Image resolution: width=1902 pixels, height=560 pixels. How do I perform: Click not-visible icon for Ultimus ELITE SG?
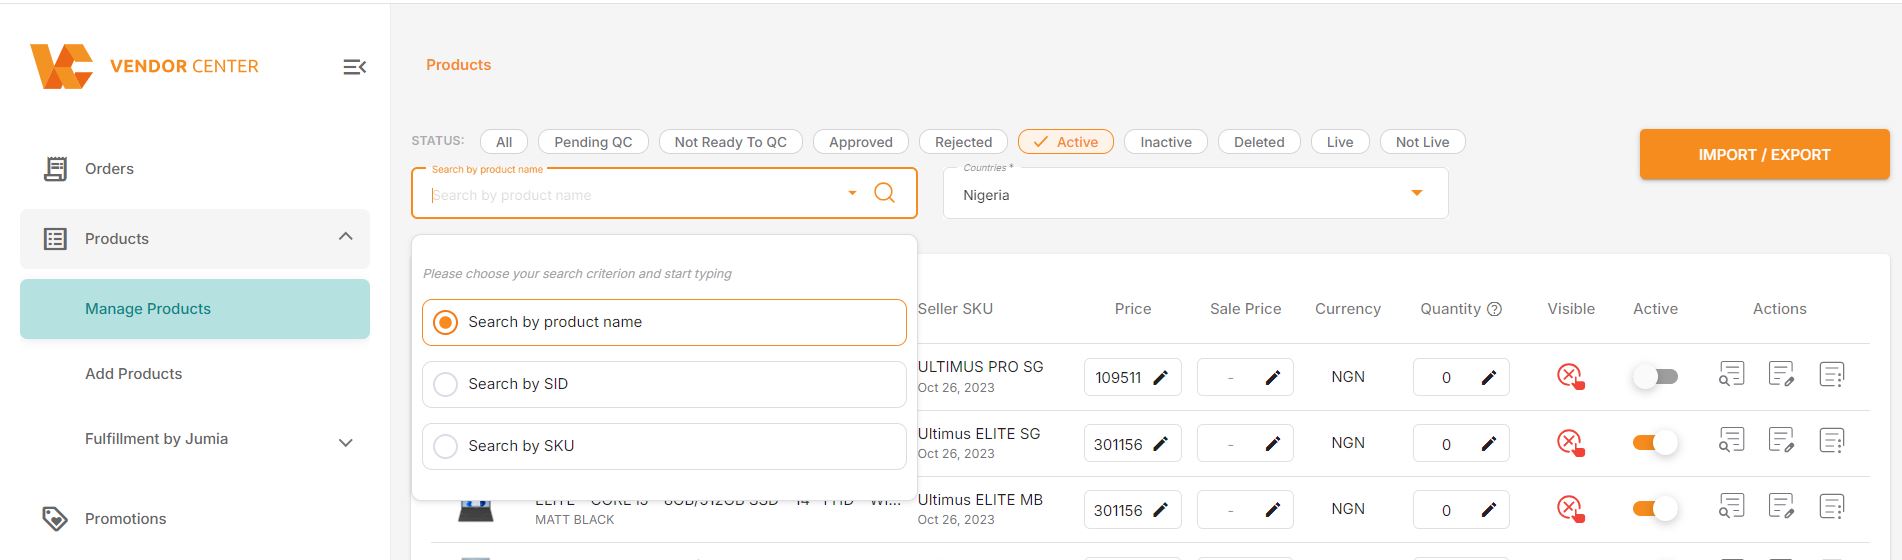tap(1570, 443)
